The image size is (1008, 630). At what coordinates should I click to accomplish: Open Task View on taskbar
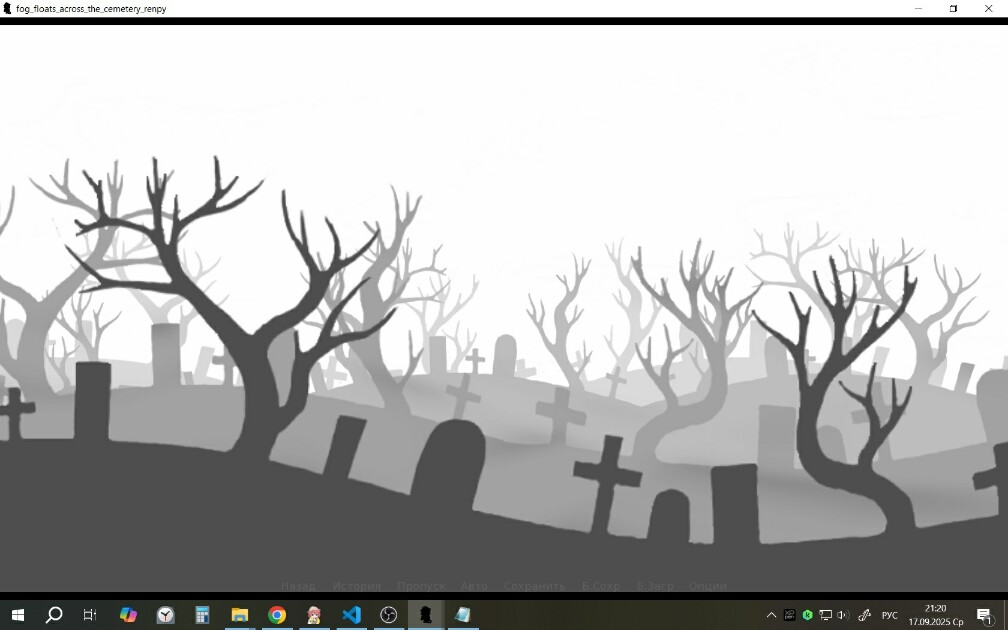coord(90,615)
